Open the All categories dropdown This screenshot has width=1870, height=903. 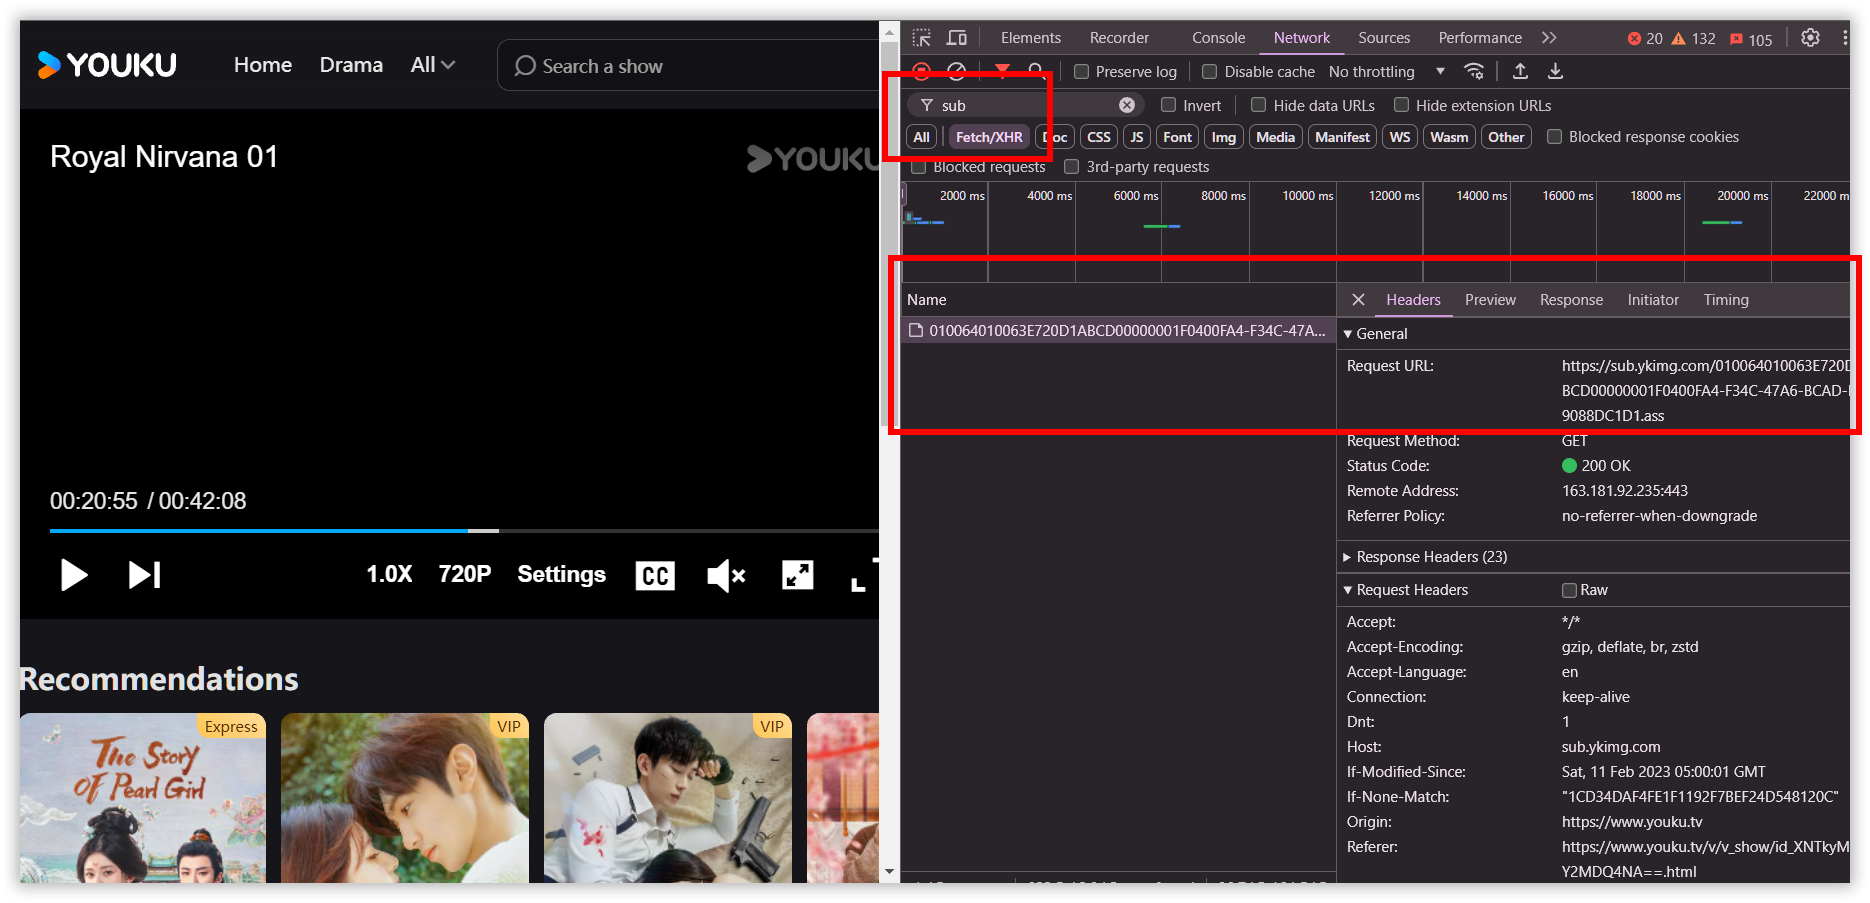[x=432, y=65]
